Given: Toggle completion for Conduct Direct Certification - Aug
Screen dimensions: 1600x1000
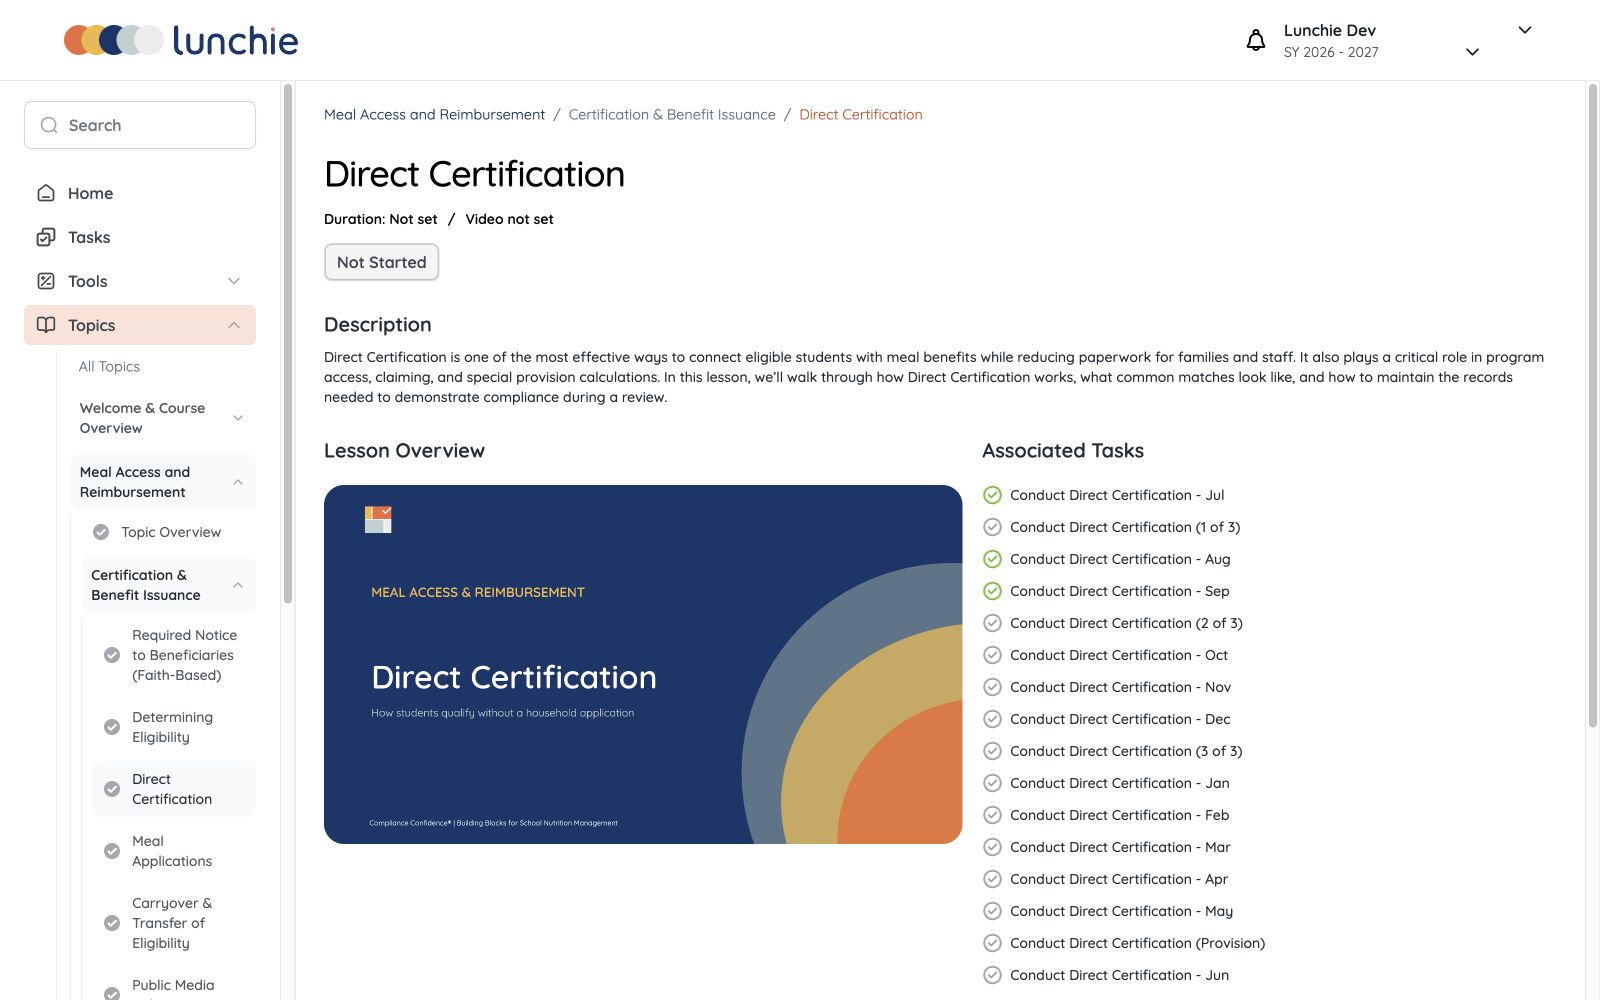Looking at the screenshot, I should tap(992, 559).
